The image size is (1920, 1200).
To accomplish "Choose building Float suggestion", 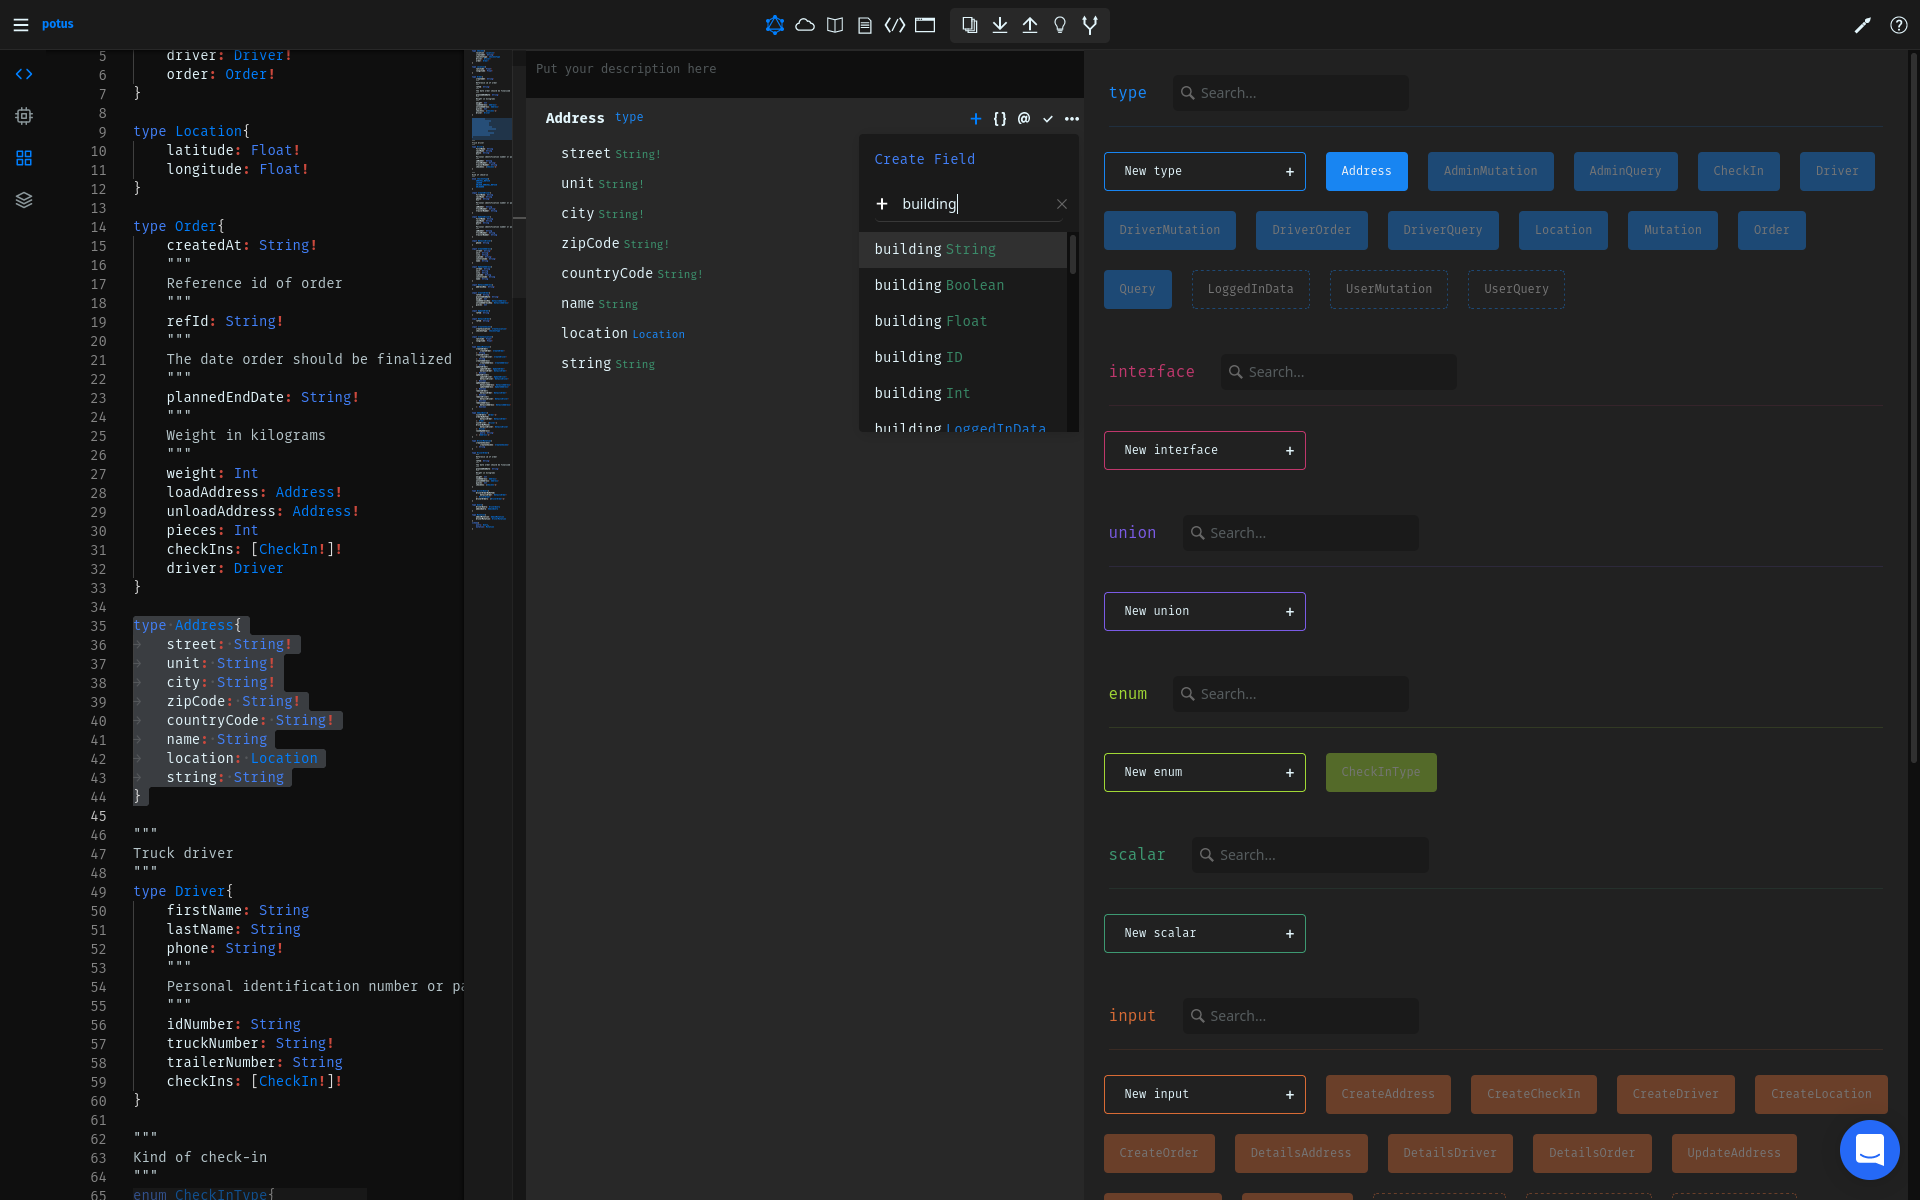I will tap(963, 321).
